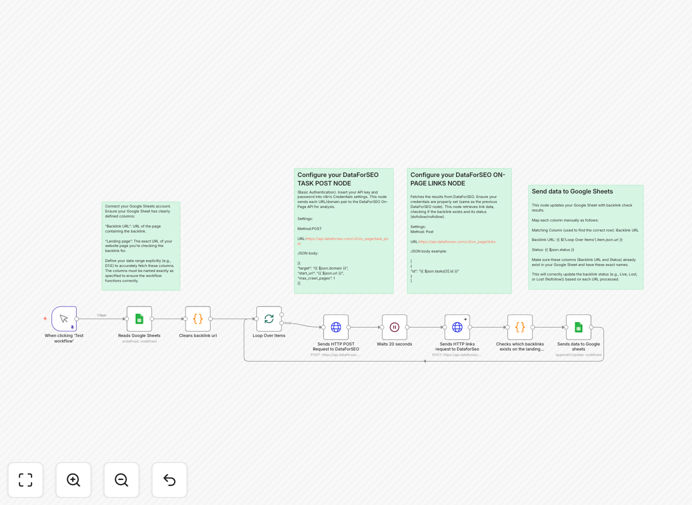Click the red URL link in TASK POST note
Viewport: 692px width, 505px height.
click(346, 239)
